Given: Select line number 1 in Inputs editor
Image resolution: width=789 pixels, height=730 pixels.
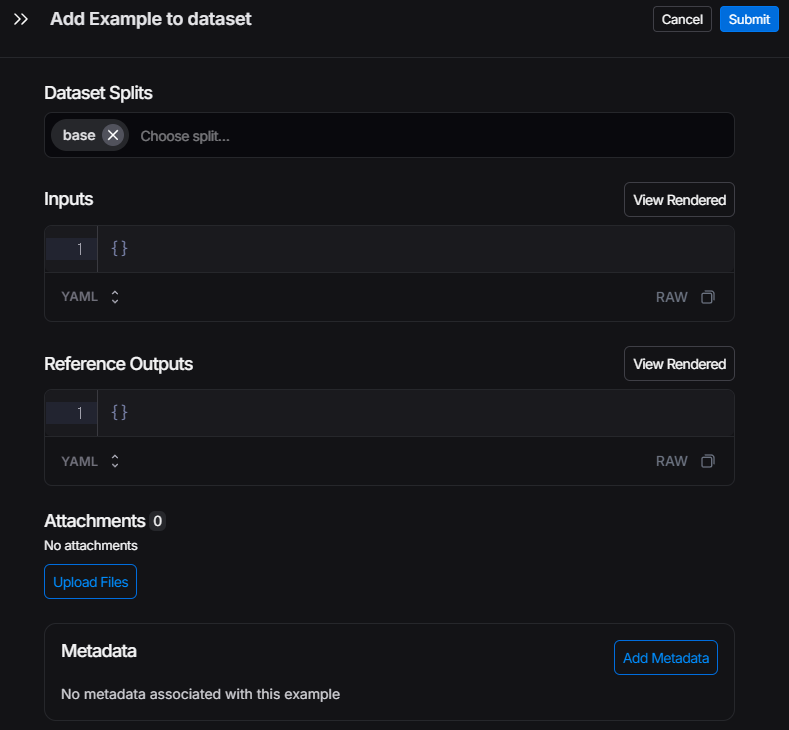Looking at the screenshot, I should click(79, 249).
